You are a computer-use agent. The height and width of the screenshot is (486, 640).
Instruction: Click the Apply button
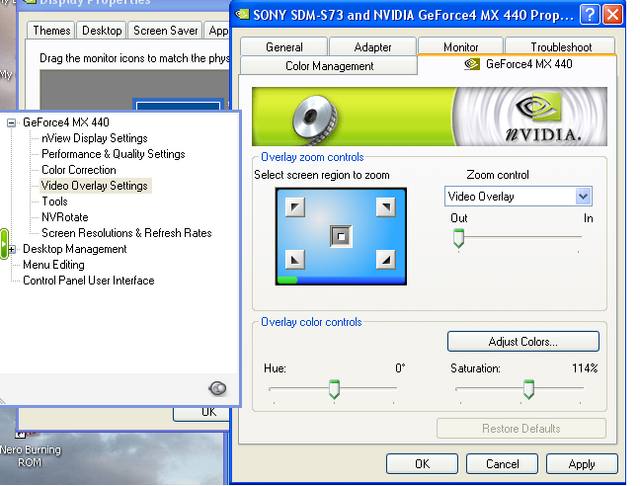click(x=582, y=464)
